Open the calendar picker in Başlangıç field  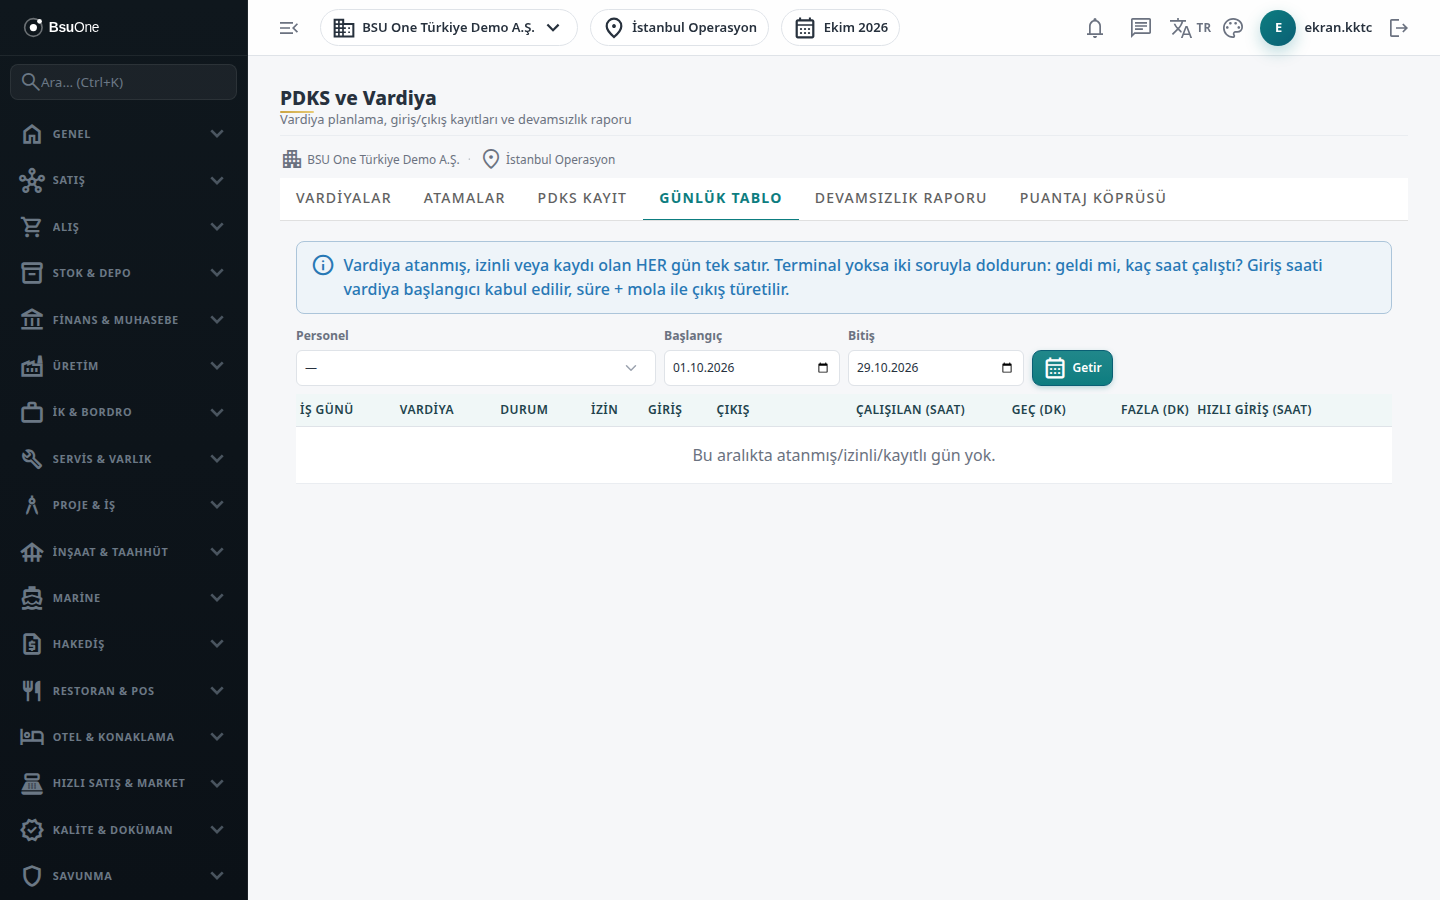823,368
